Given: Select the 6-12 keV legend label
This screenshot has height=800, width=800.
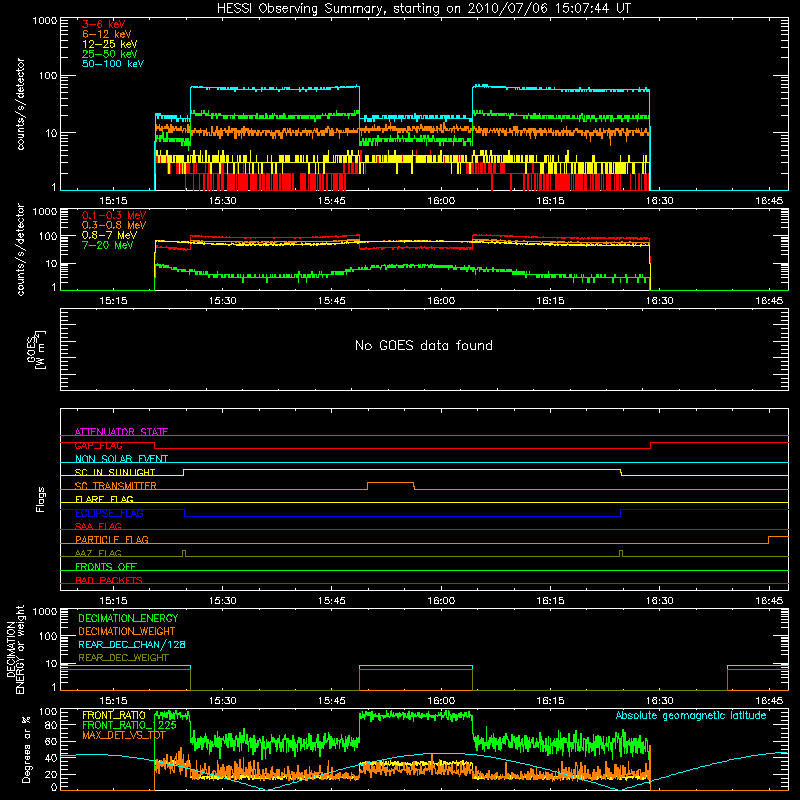Looking at the screenshot, I should (x=107, y=34).
